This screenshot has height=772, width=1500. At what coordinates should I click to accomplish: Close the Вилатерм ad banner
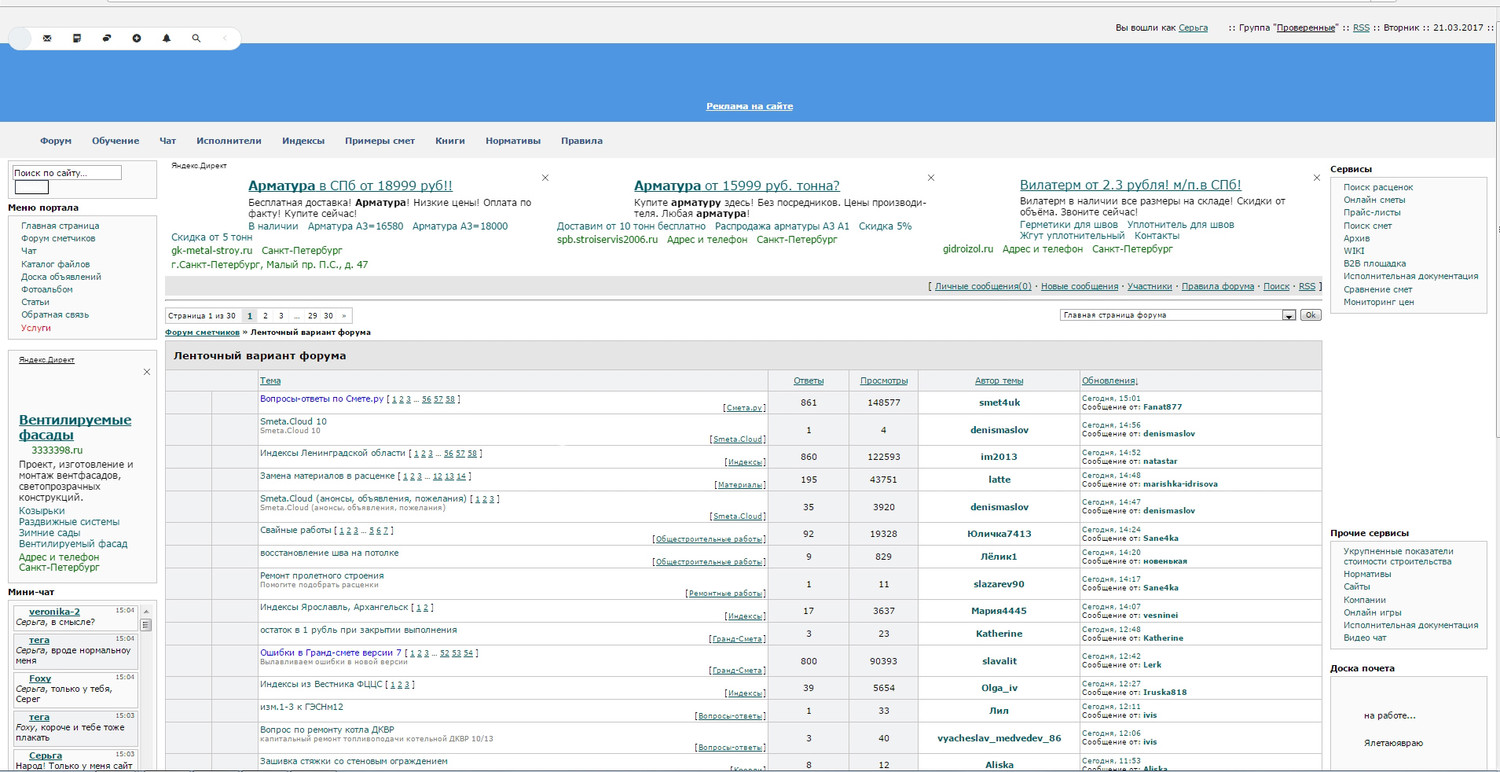[x=1316, y=178]
